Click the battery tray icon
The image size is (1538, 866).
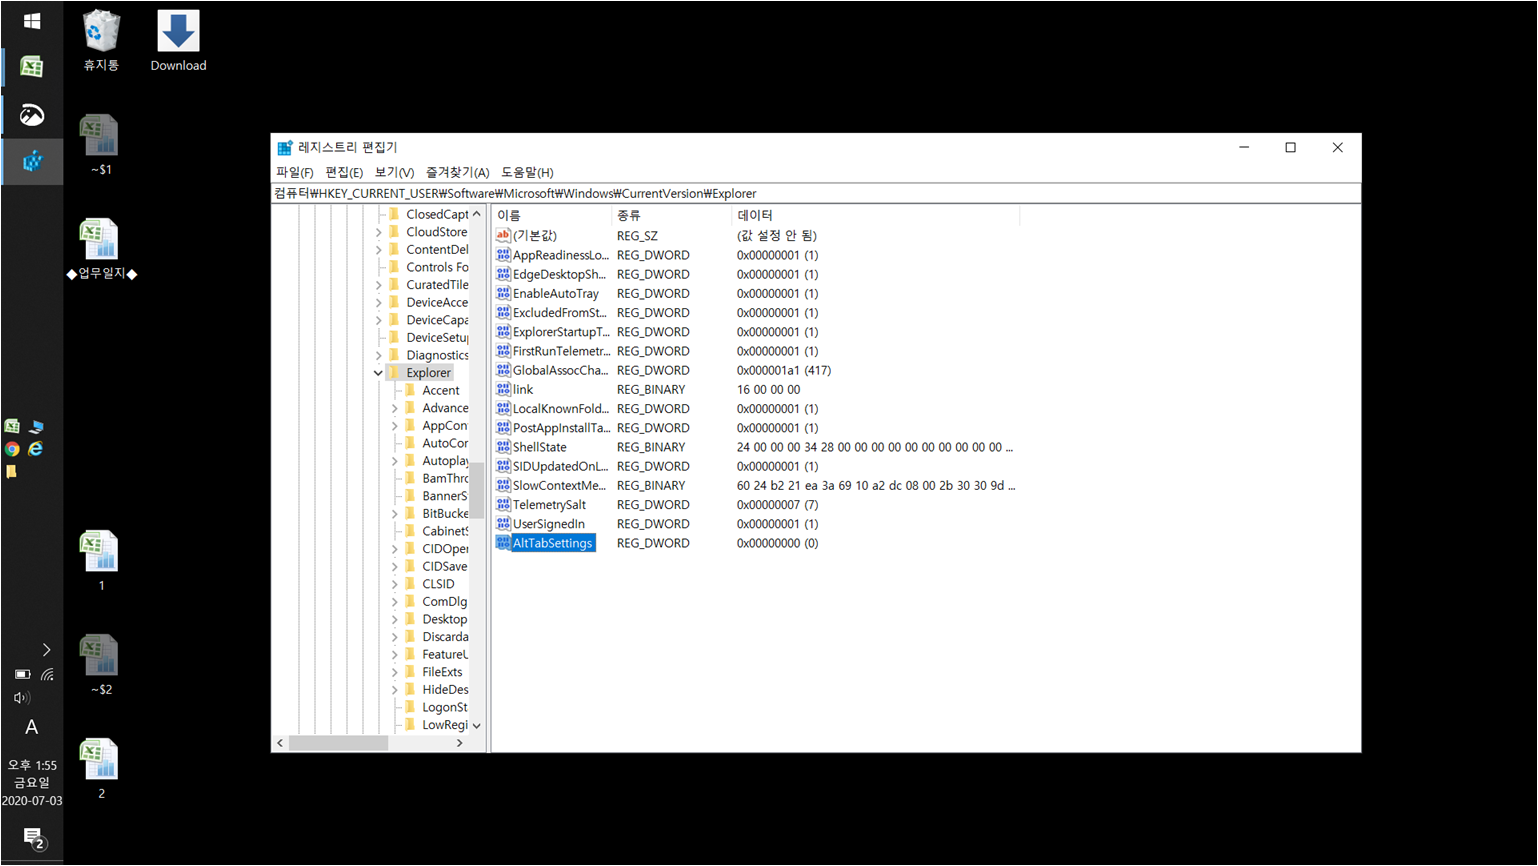22,674
